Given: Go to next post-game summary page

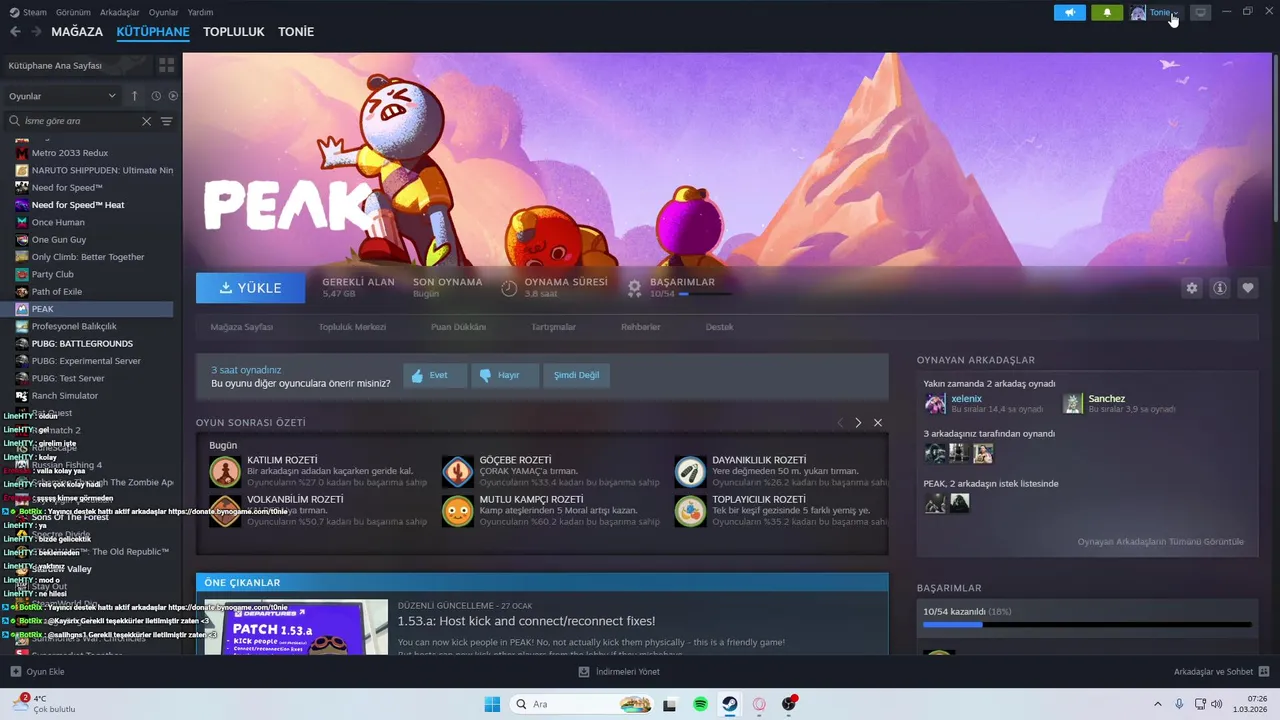Looking at the screenshot, I should tap(858, 423).
